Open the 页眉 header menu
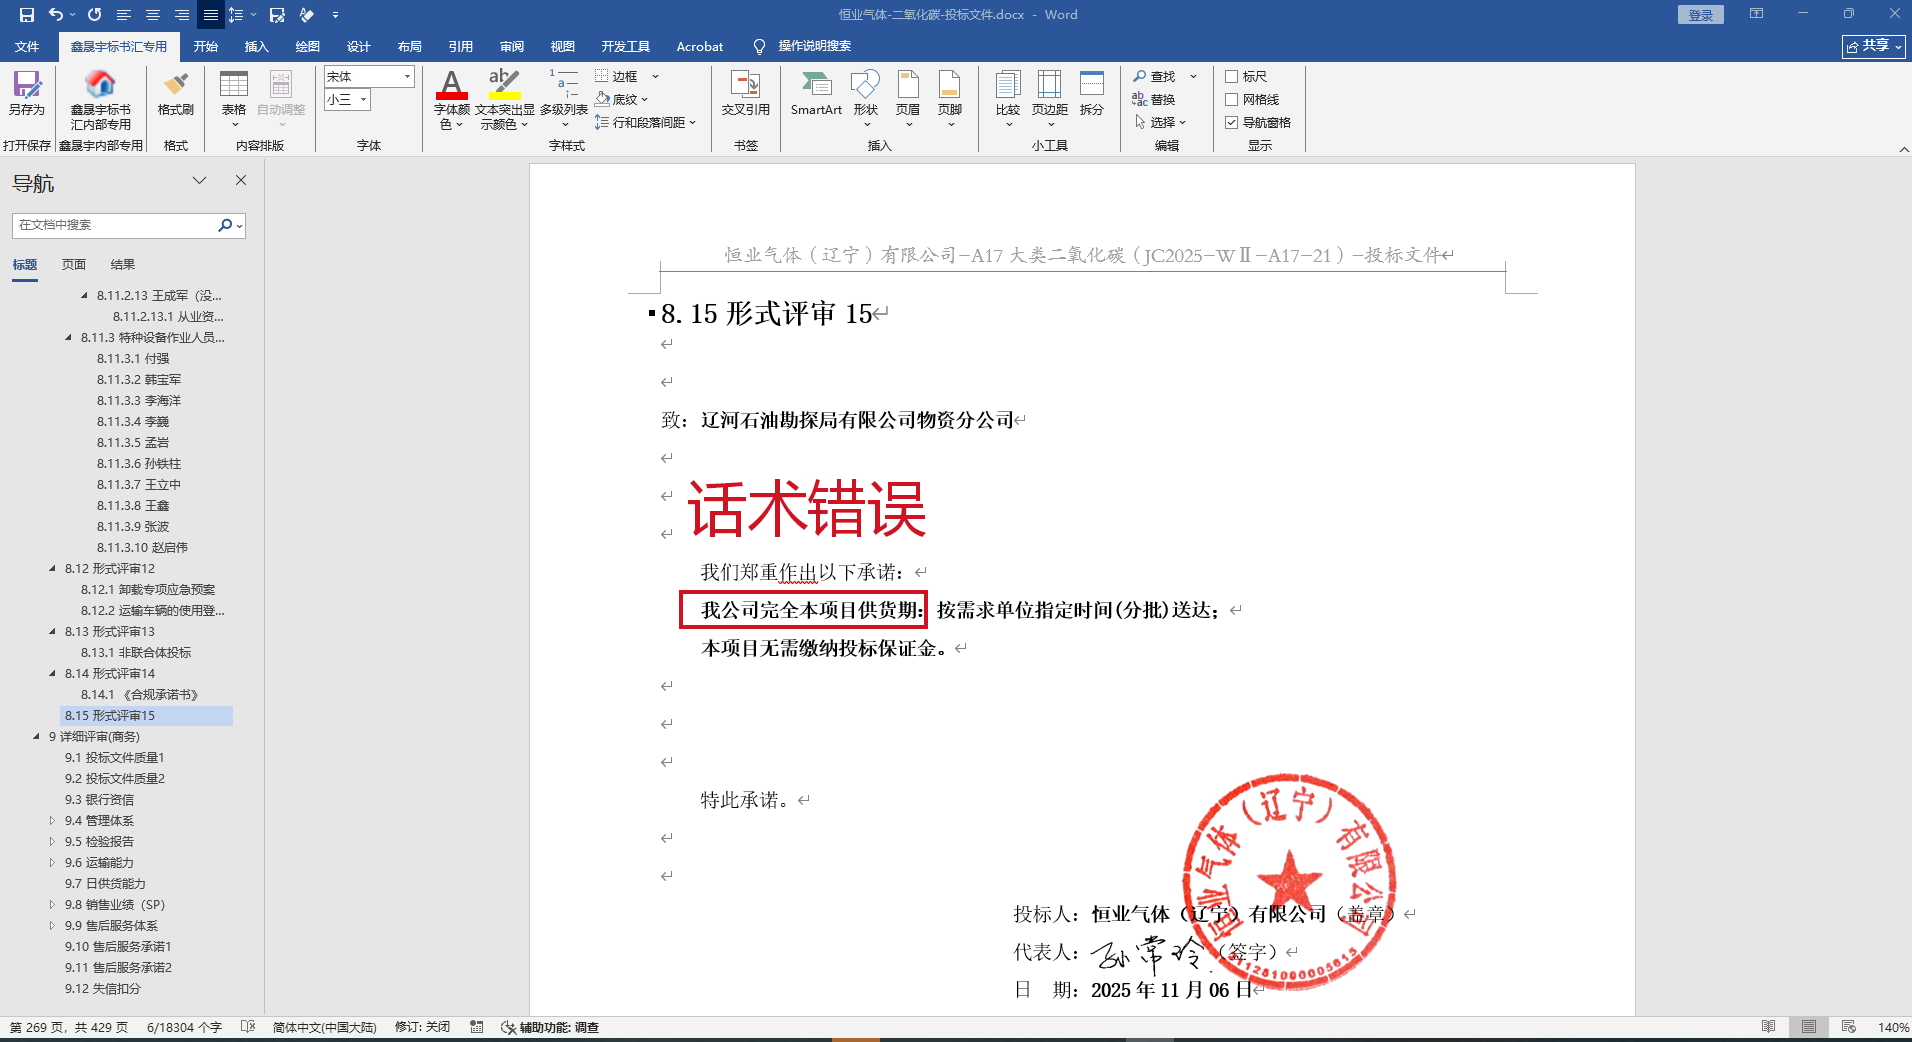The image size is (1912, 1042). [x=908, y=99]
